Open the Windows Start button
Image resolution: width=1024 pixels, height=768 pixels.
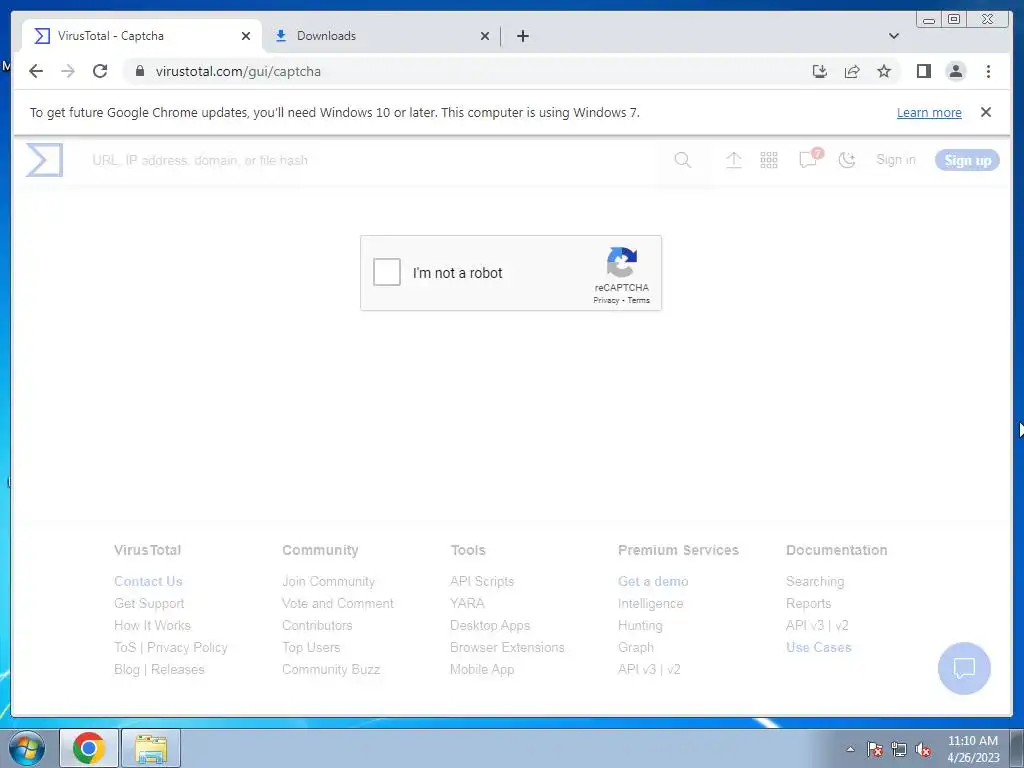[x=27, y=748]
